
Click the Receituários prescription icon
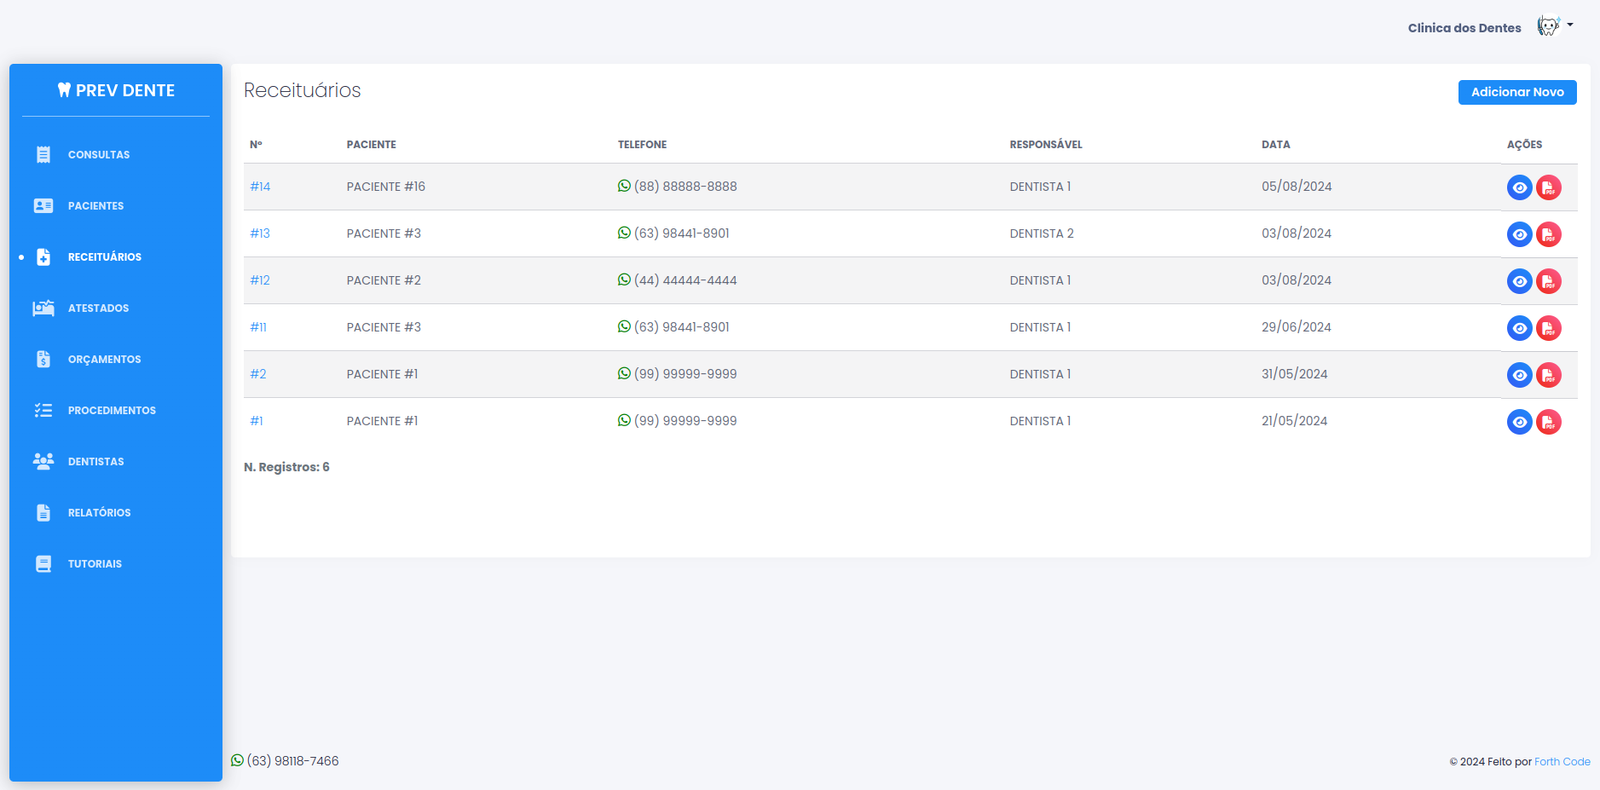coord(43,257)
